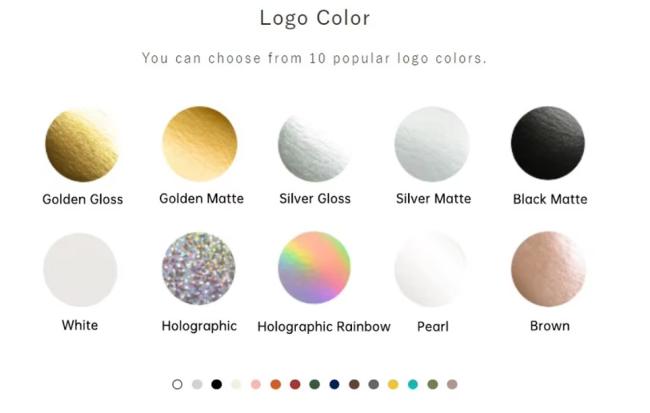This screenshot has height=413, width=650.
Task: Choose the teal color dot
Action: tap(413, 384)
